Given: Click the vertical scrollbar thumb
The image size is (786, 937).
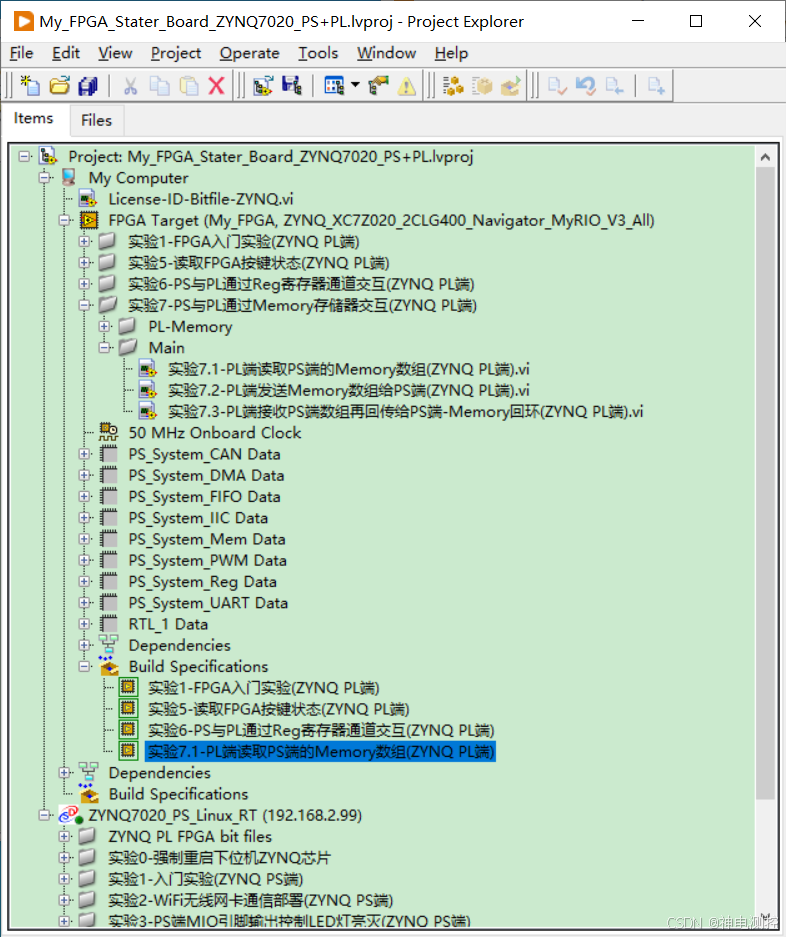Looking at the screenshot, I should pos(765,483).
